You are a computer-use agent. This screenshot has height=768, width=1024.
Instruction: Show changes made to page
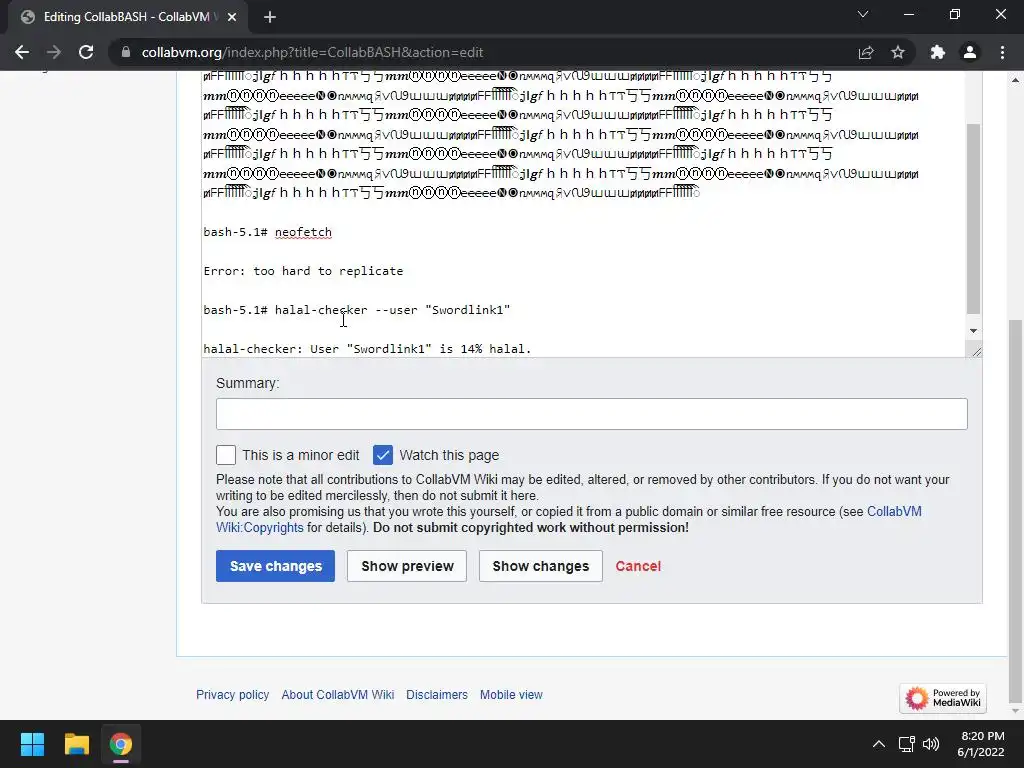(541, 566)
